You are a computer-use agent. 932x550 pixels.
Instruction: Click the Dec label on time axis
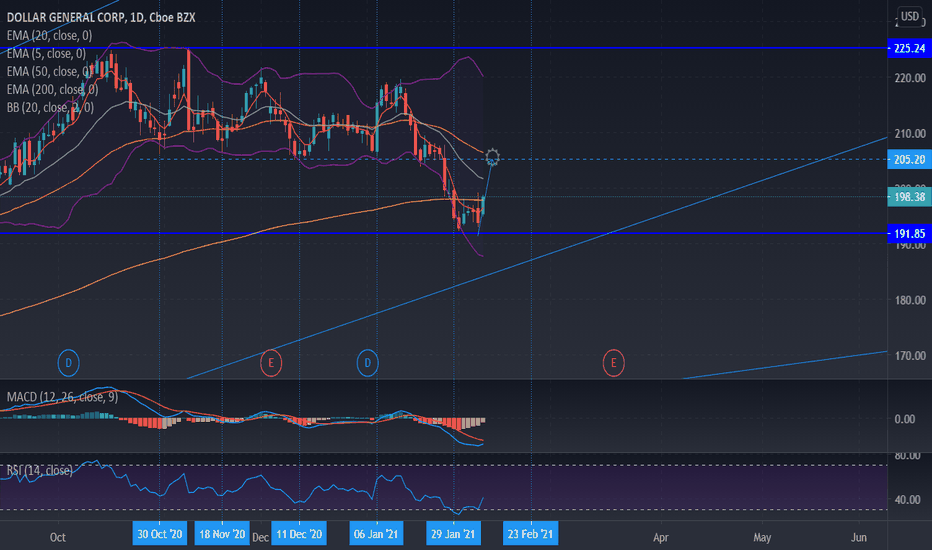click(x=260, y=537)
